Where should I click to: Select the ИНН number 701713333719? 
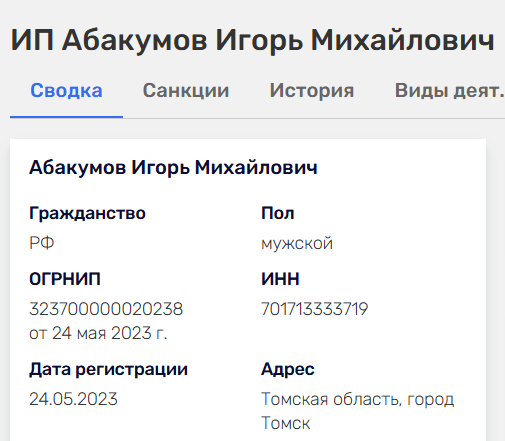coord(314,309)
